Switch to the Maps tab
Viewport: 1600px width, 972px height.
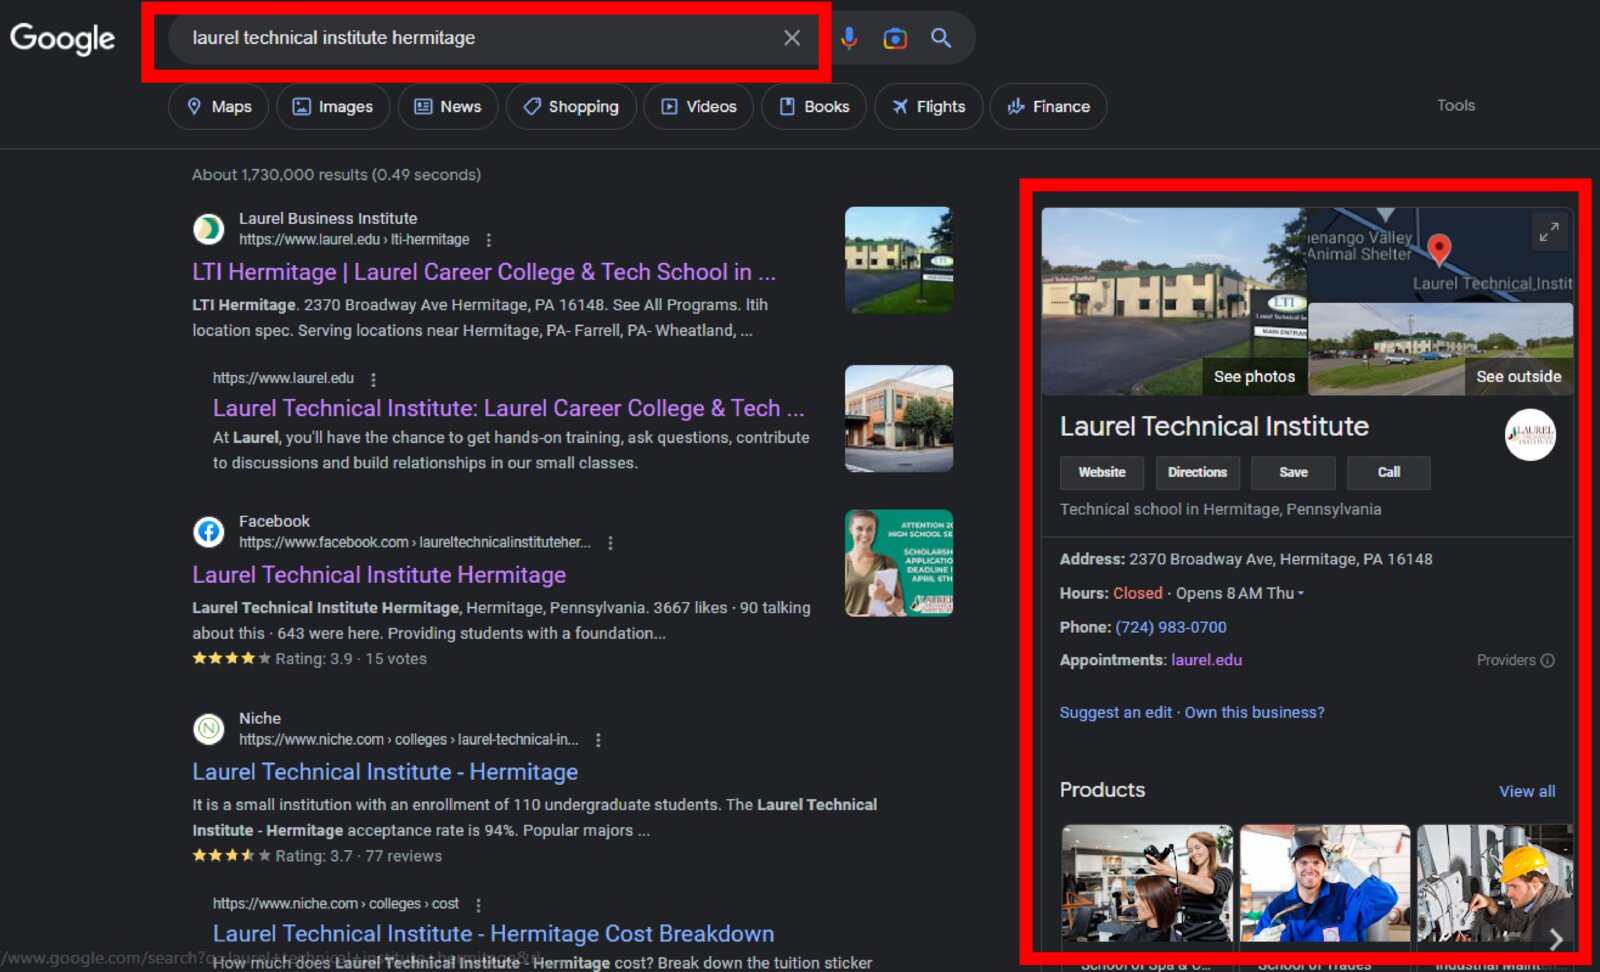(218, 106)
